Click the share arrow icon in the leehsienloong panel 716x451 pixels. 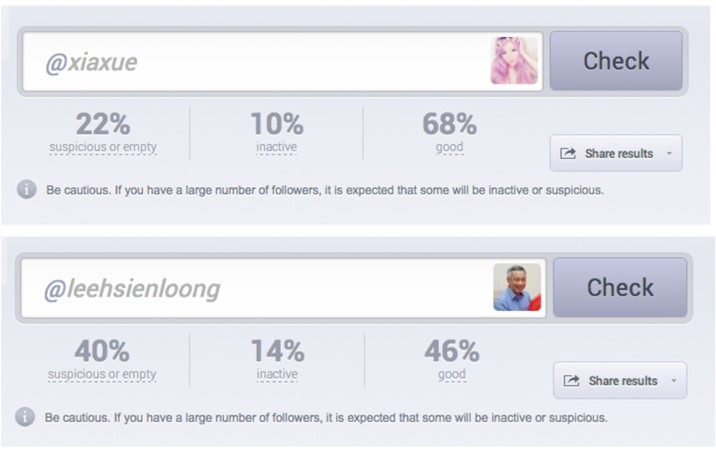(x=571, y=380)
